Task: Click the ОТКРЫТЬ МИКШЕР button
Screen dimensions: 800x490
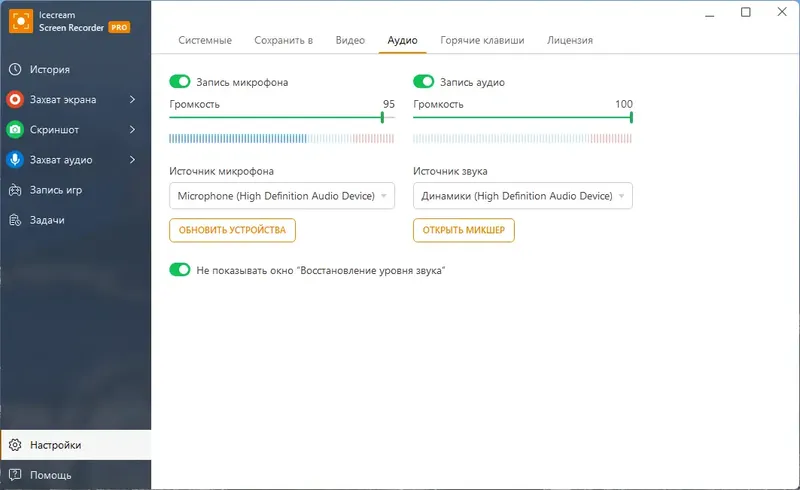Action: tap(464, 230)
